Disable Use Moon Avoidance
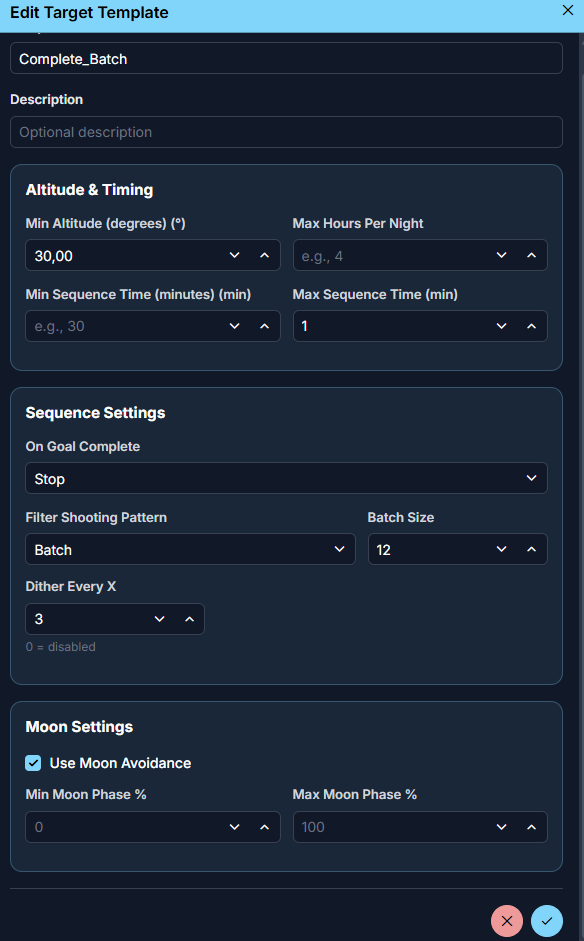Viewport: 584px width, 941px height. 32,762
